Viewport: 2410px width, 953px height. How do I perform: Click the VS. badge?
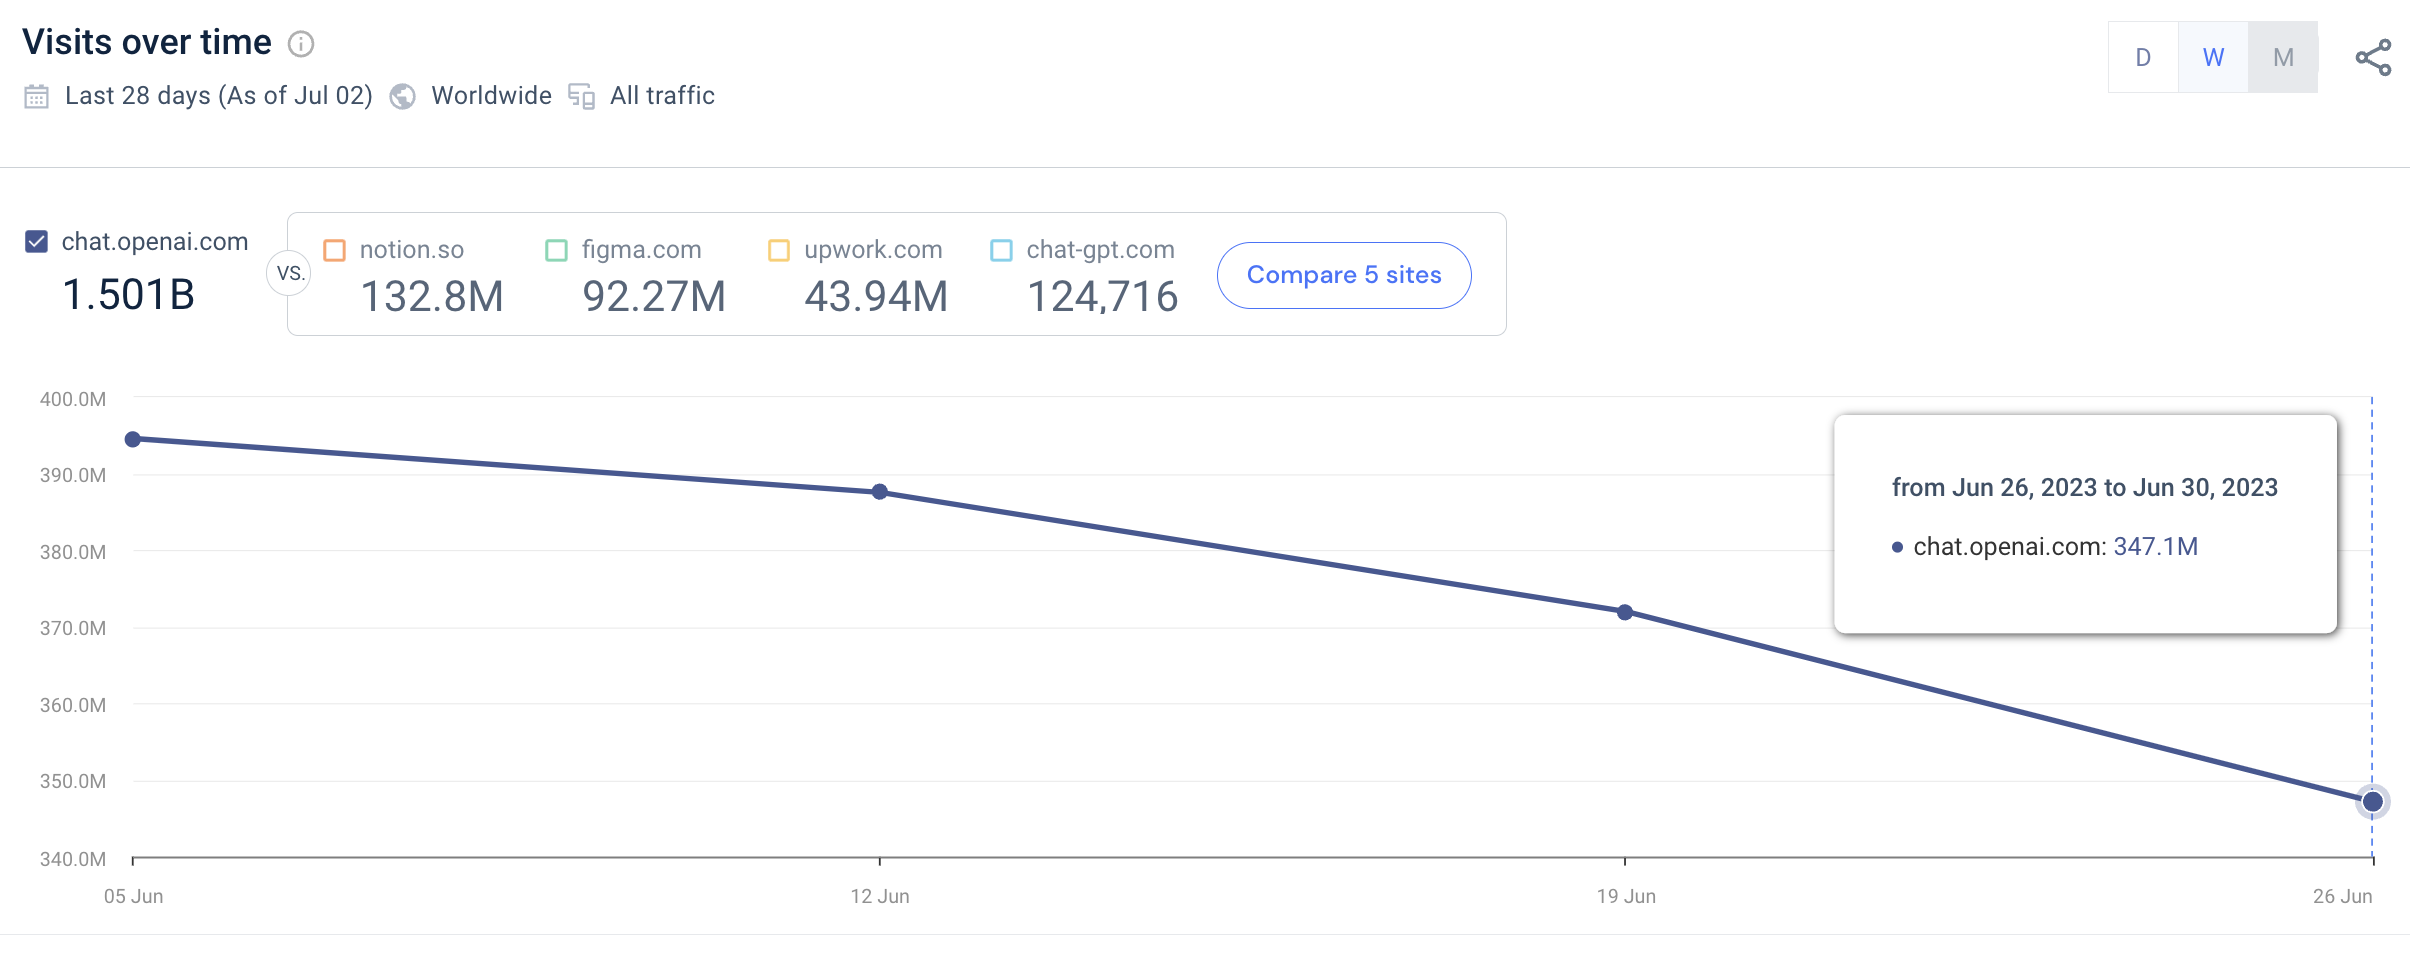pyautogui.click(x=290, y=274)
